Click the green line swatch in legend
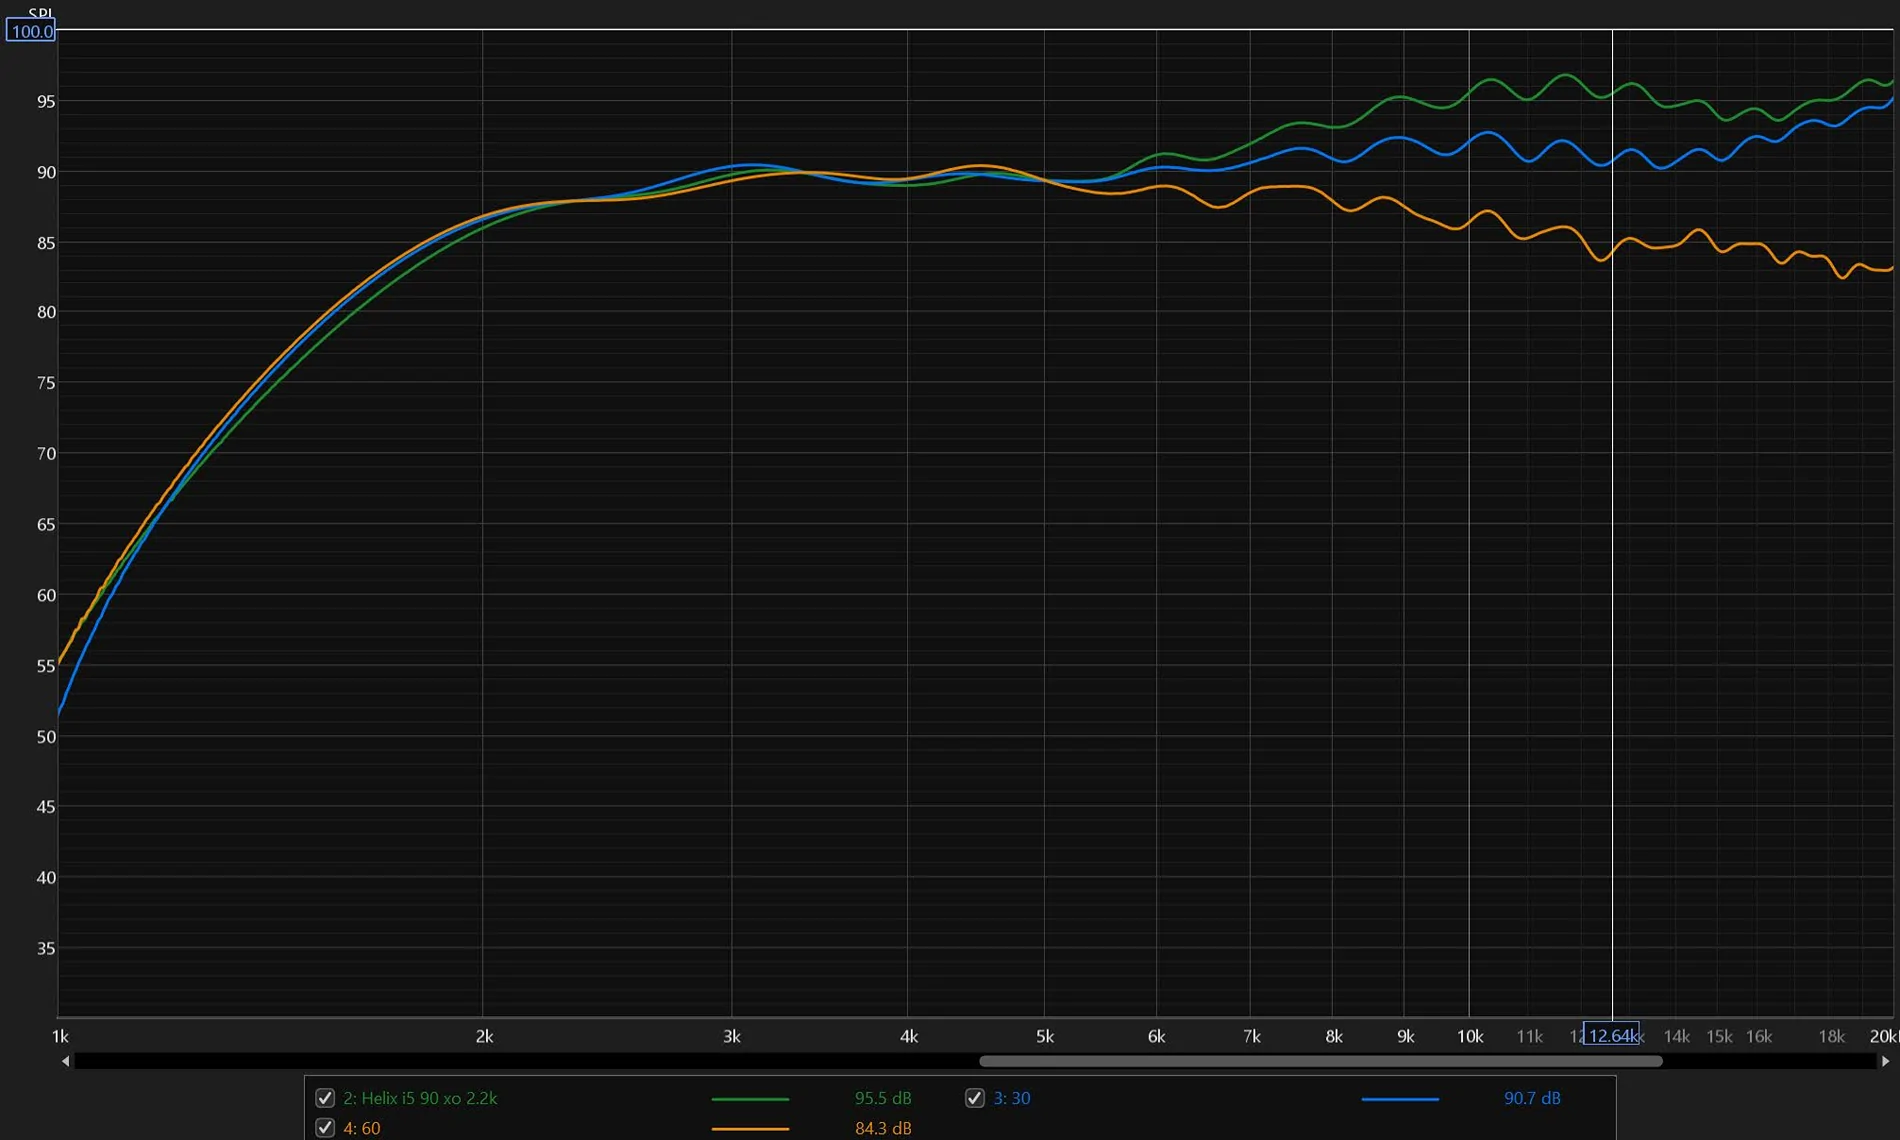Image resolution: width=1900 pixels, height=1140 pixels. tap(750, 1099)
